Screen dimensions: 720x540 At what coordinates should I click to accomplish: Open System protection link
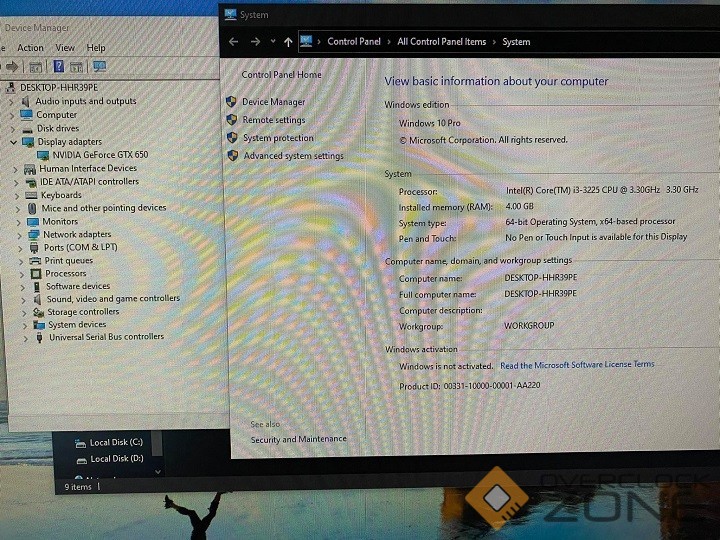(278, 138)
